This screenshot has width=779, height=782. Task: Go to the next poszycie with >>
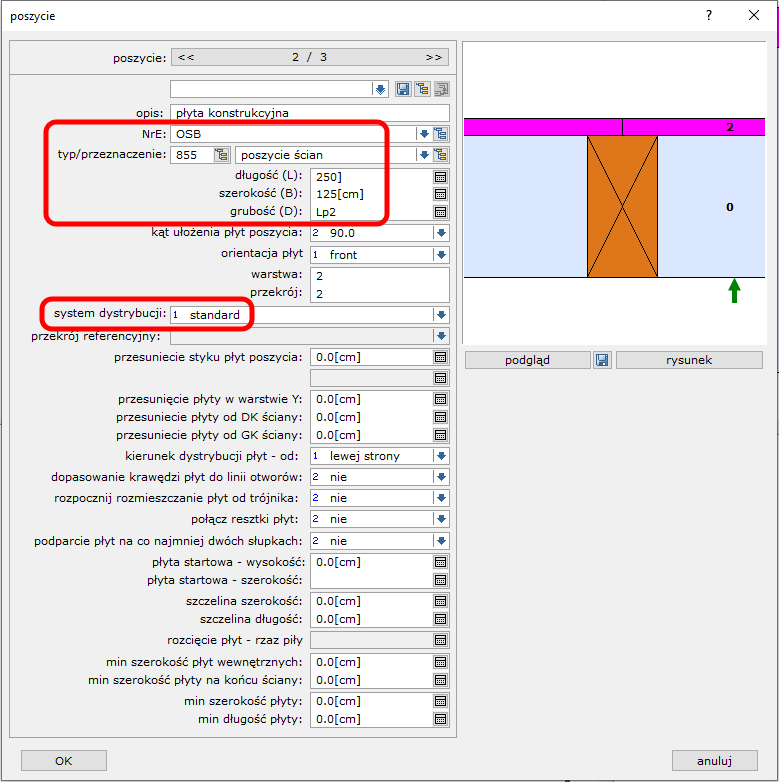(x=433, y=57)
